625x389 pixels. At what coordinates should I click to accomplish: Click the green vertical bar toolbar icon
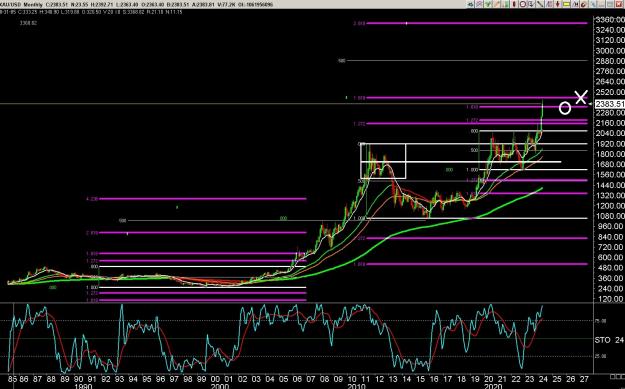(505, 4)
